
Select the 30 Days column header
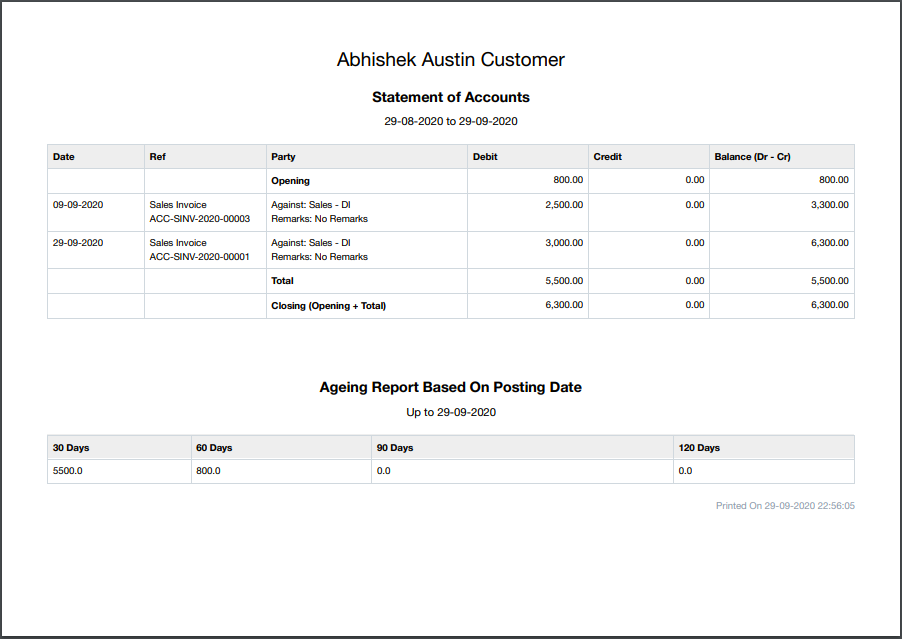[x=71, y=448]
